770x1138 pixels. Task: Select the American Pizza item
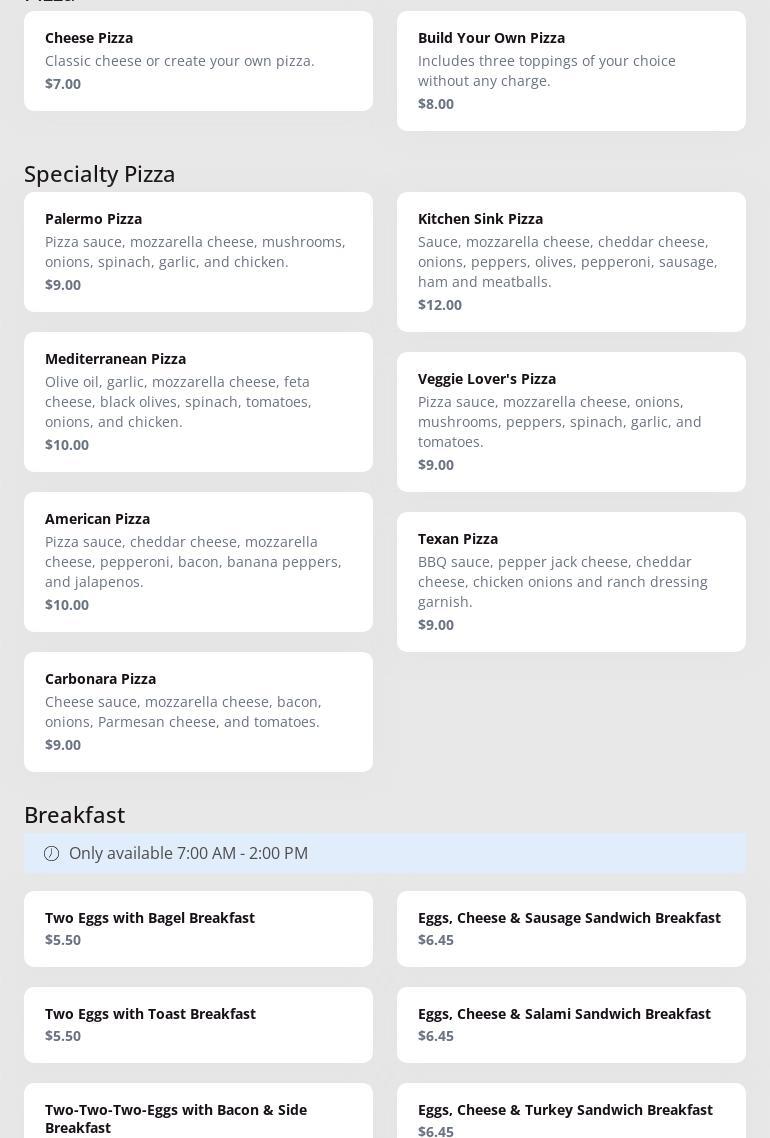(198, 562)
